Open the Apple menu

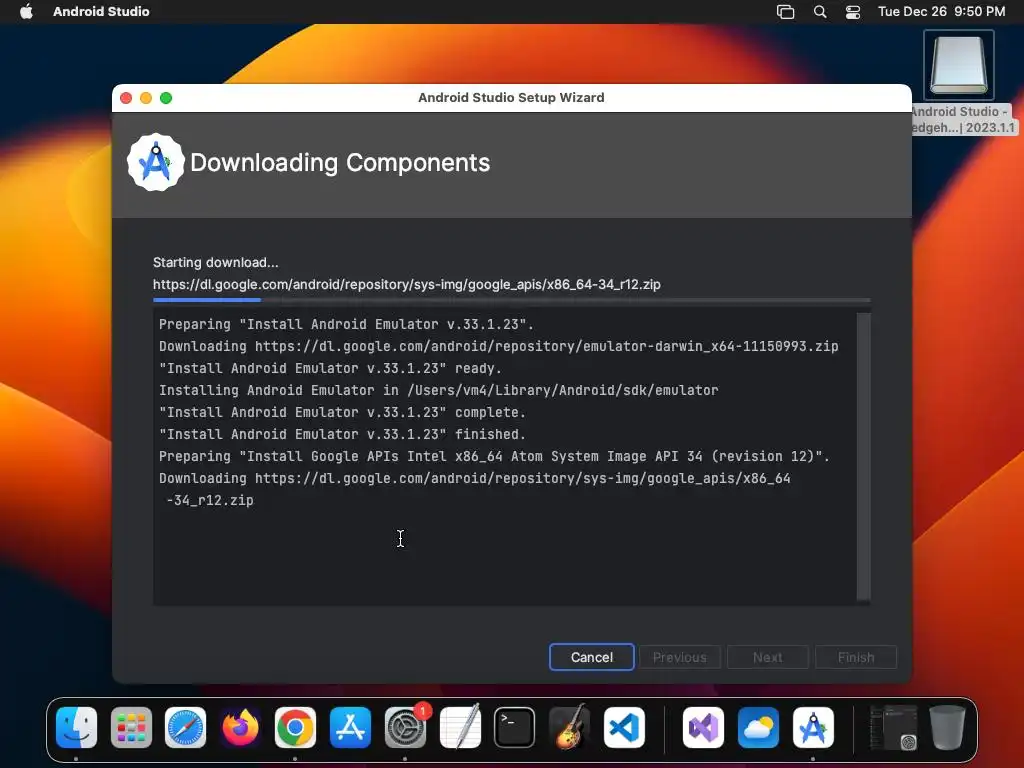tap(26, 12)
